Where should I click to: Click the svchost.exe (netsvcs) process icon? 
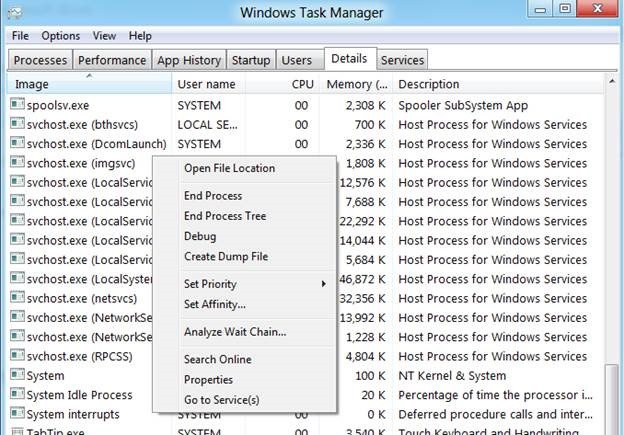(17, 297)
